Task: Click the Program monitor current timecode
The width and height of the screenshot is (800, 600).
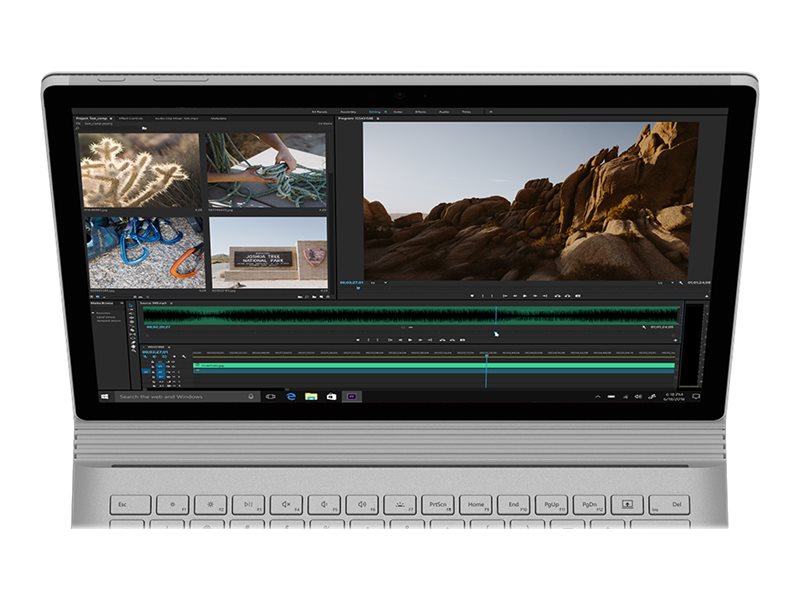Action: coord(352,283)
